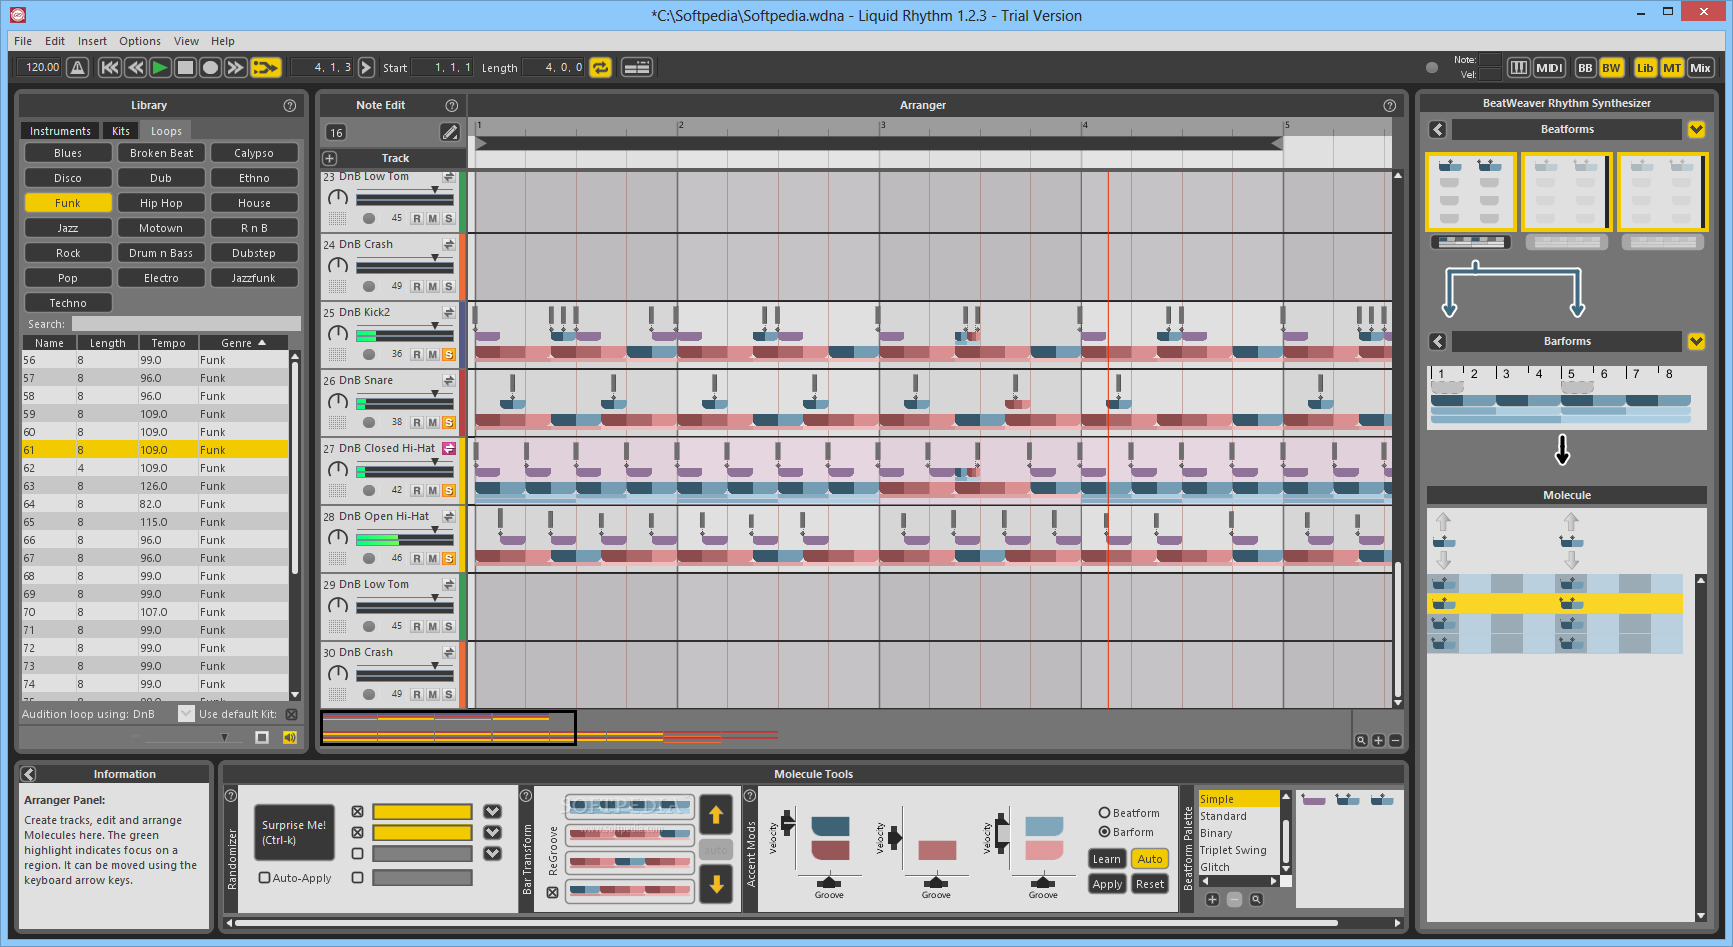Screen dimensions: 1733x947
Task: Open the Audition loop kit dropdown
Action: pos(186,714)
